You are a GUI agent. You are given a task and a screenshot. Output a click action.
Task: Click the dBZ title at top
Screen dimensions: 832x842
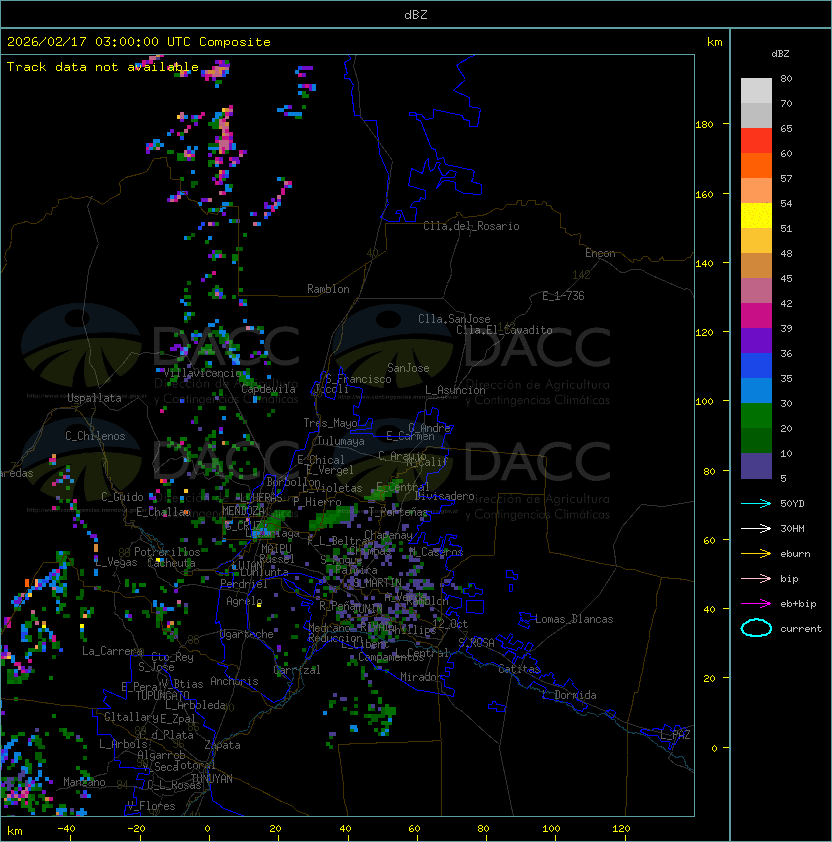(x=416, y=14)
